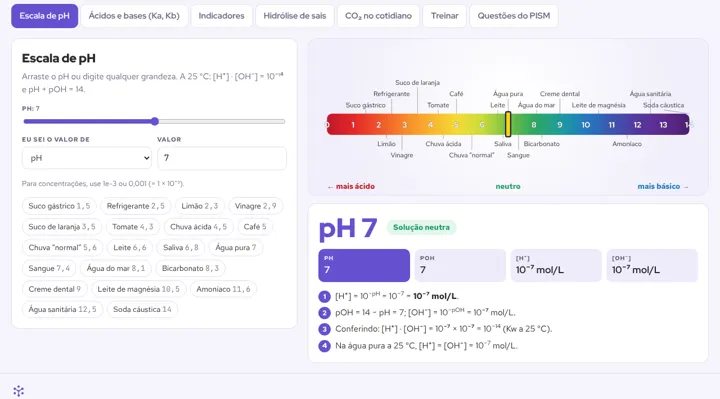Choose Soda cáustica 14 preset
Viewport: 720px width, 399px height.
(x=142, y=309)
